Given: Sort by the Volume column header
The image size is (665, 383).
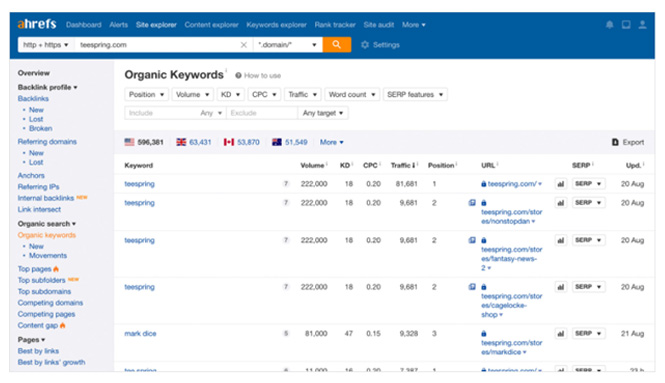Looking at the screenshot, I should pos(313,165).
